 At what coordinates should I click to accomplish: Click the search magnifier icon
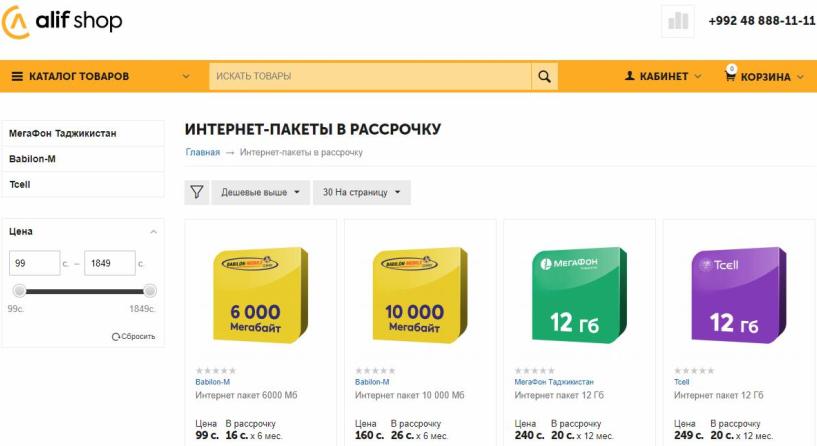544,76
